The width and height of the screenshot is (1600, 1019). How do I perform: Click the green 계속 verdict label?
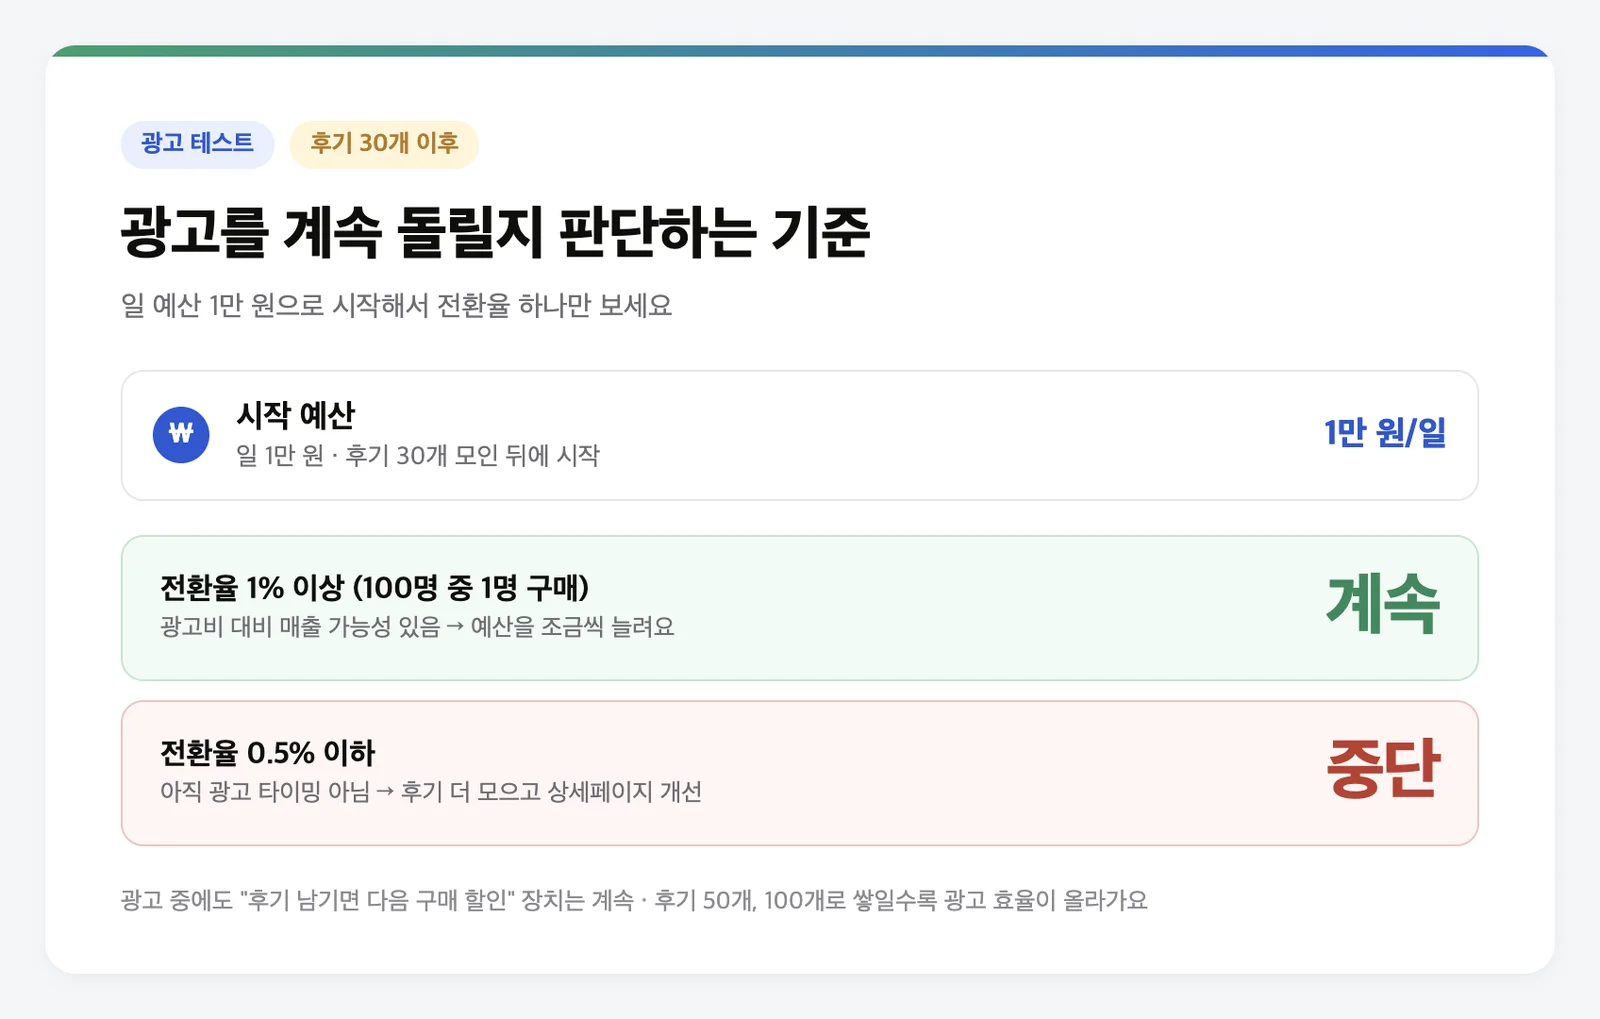tap(1383, 604)
